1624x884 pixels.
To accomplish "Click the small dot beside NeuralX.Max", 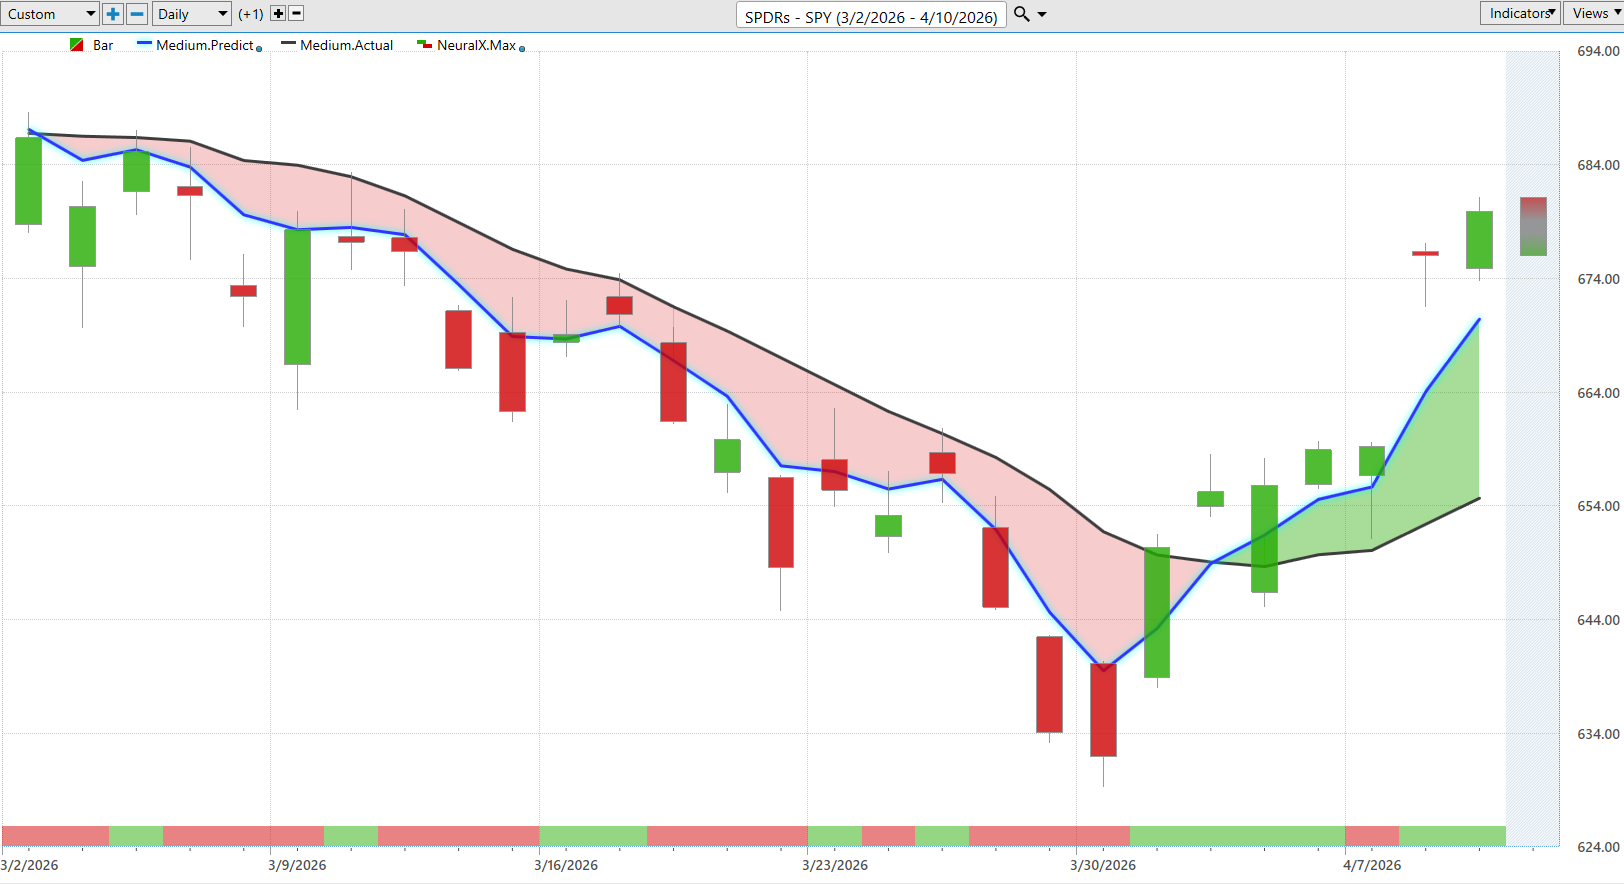I will 522,48.
